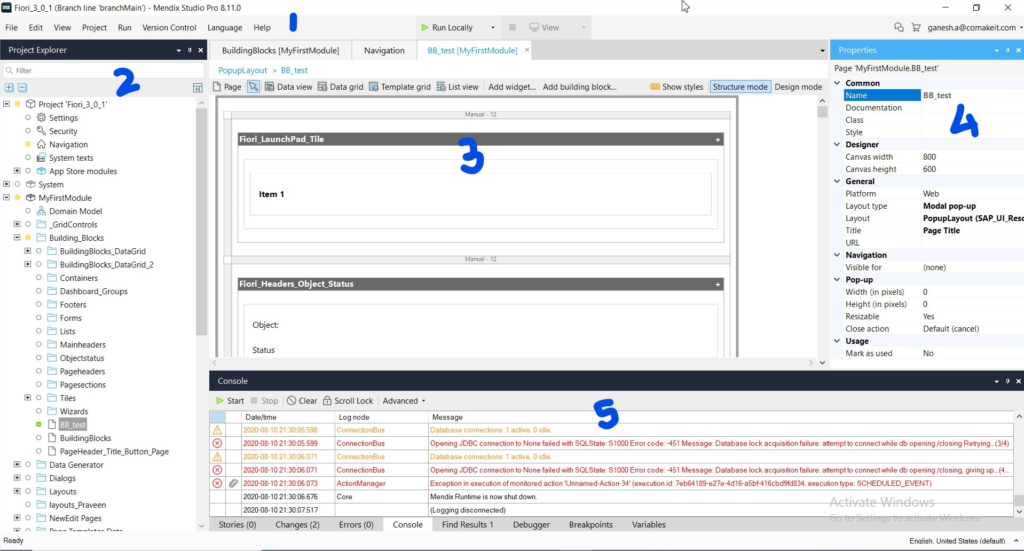Click the Console Start play icon

pyautogui.click(x=220, y=401)
